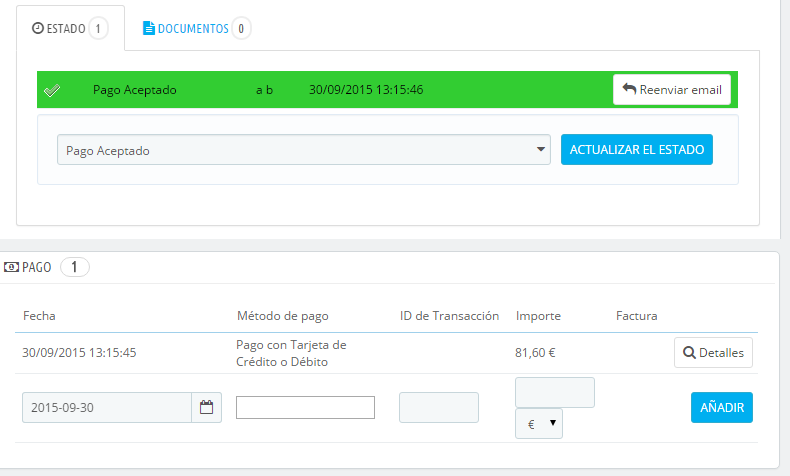Click the Pago section count badge
This screenshot has width=790, height=476.
[75, 267]
